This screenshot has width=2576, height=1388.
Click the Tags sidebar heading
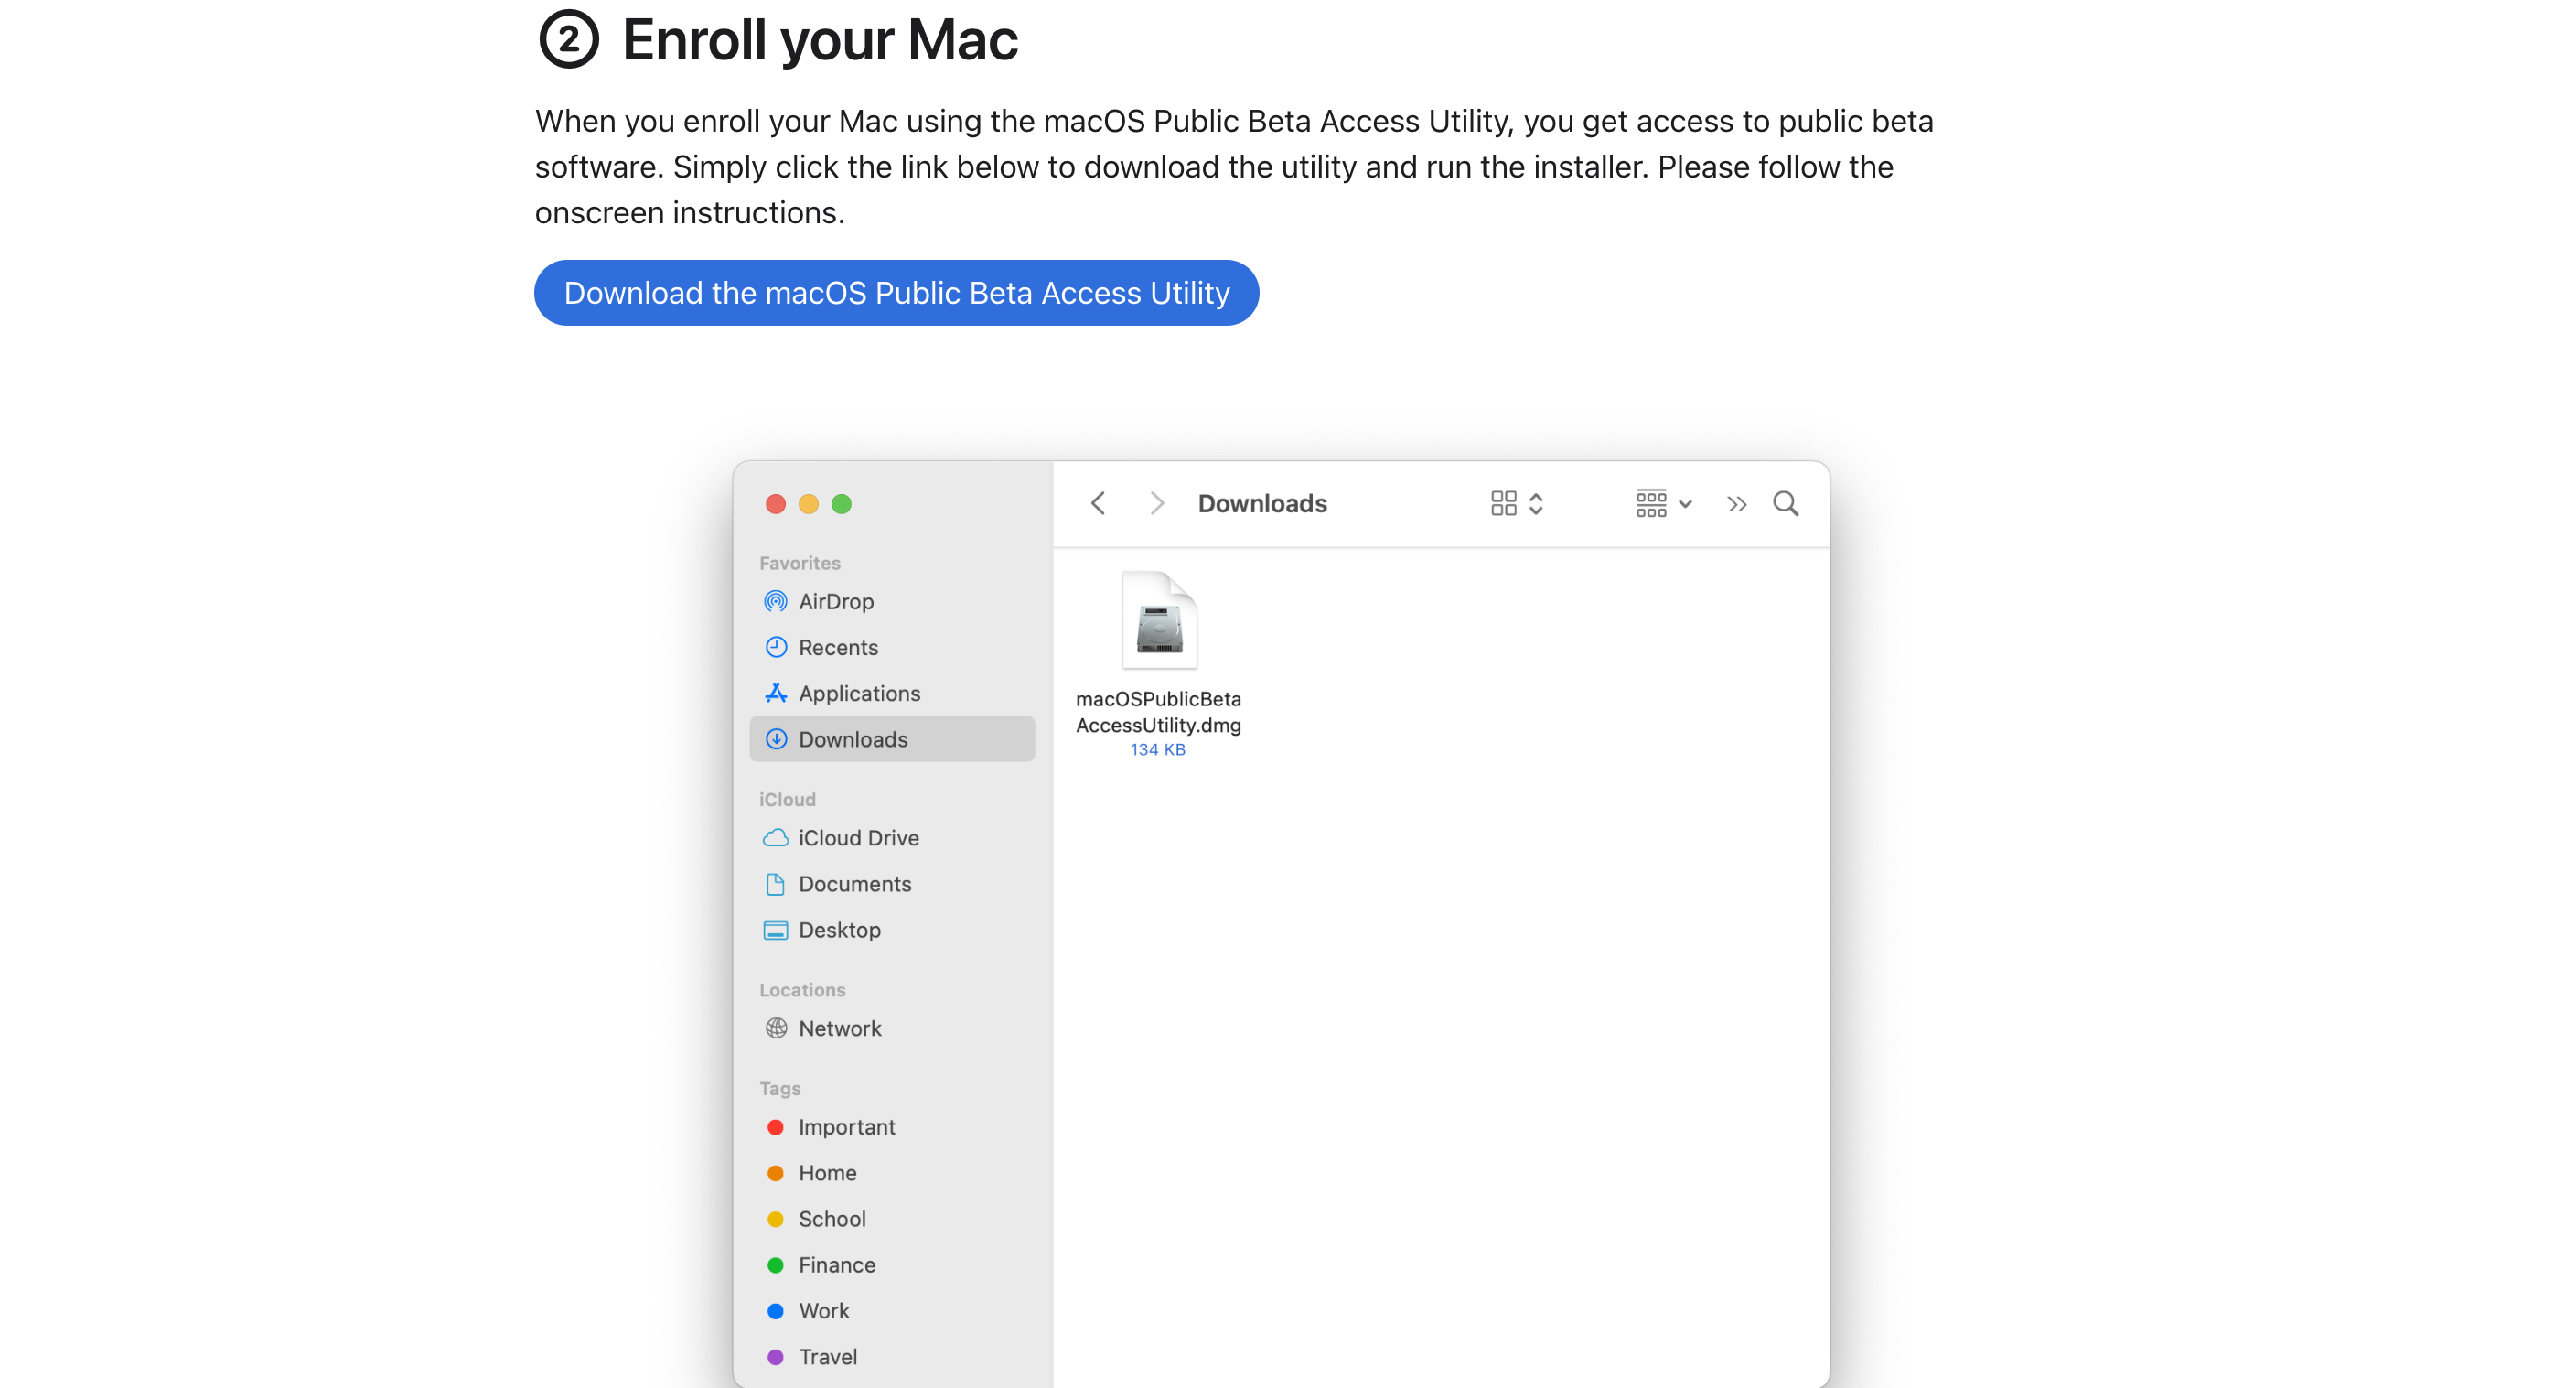780,1089
